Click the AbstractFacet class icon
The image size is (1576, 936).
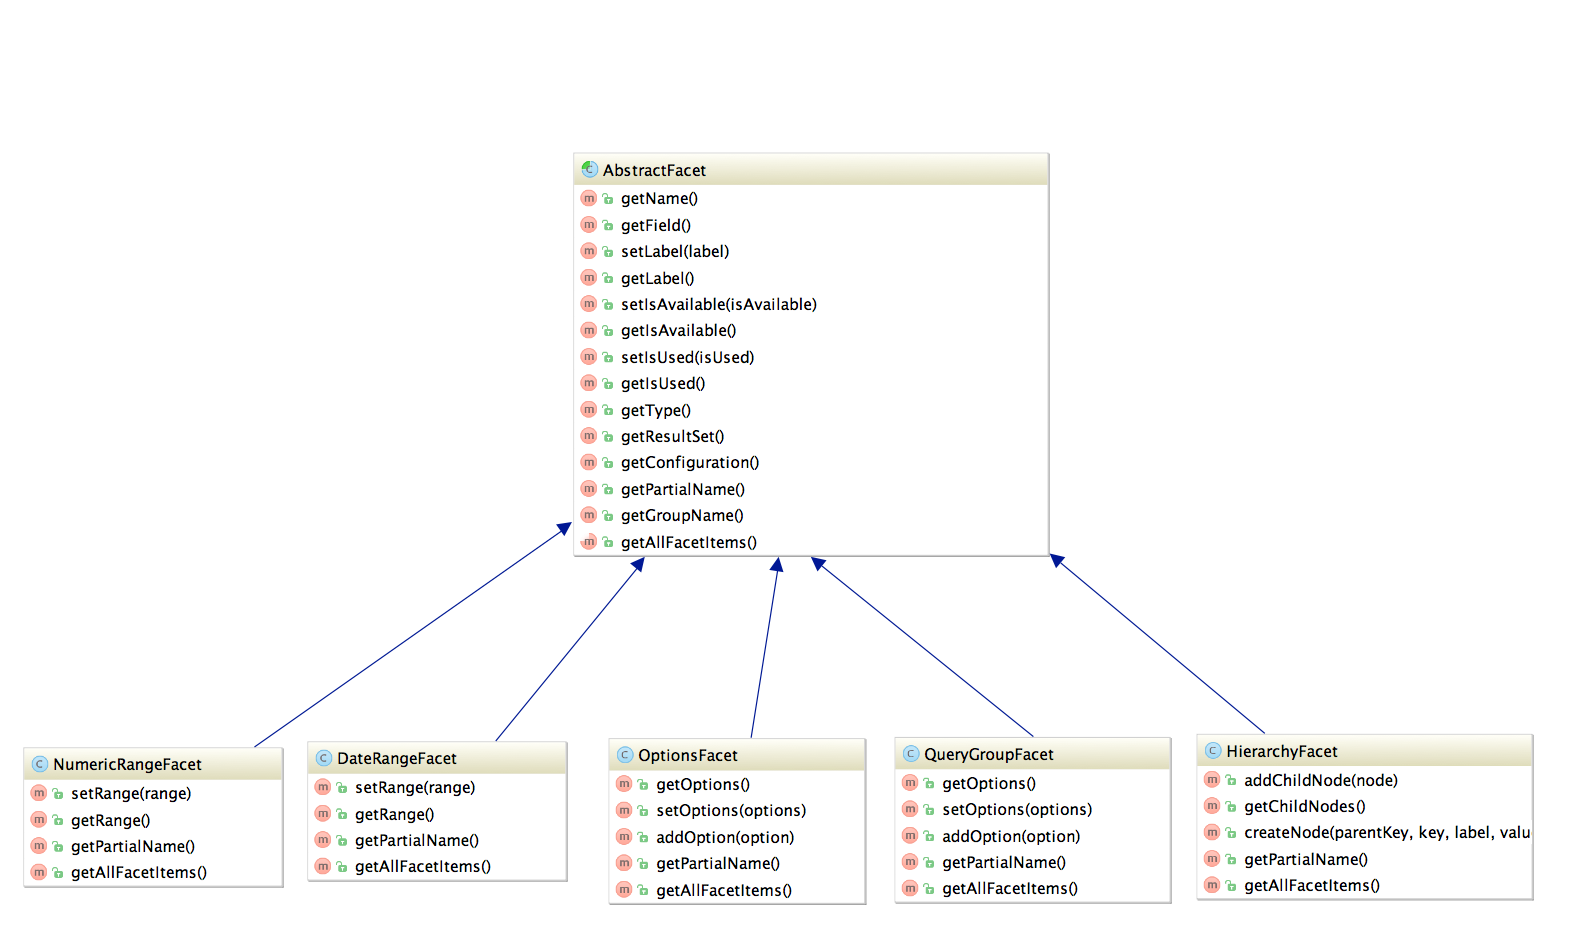590,170
